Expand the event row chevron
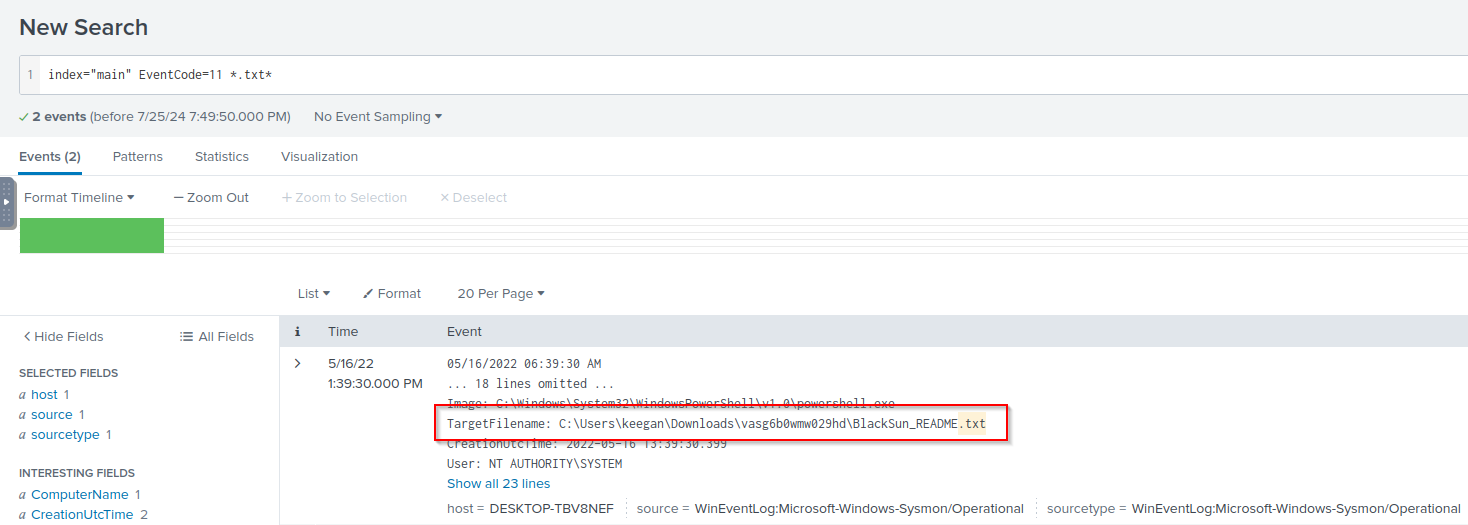 pyautogui.click(x=297, y=363)
